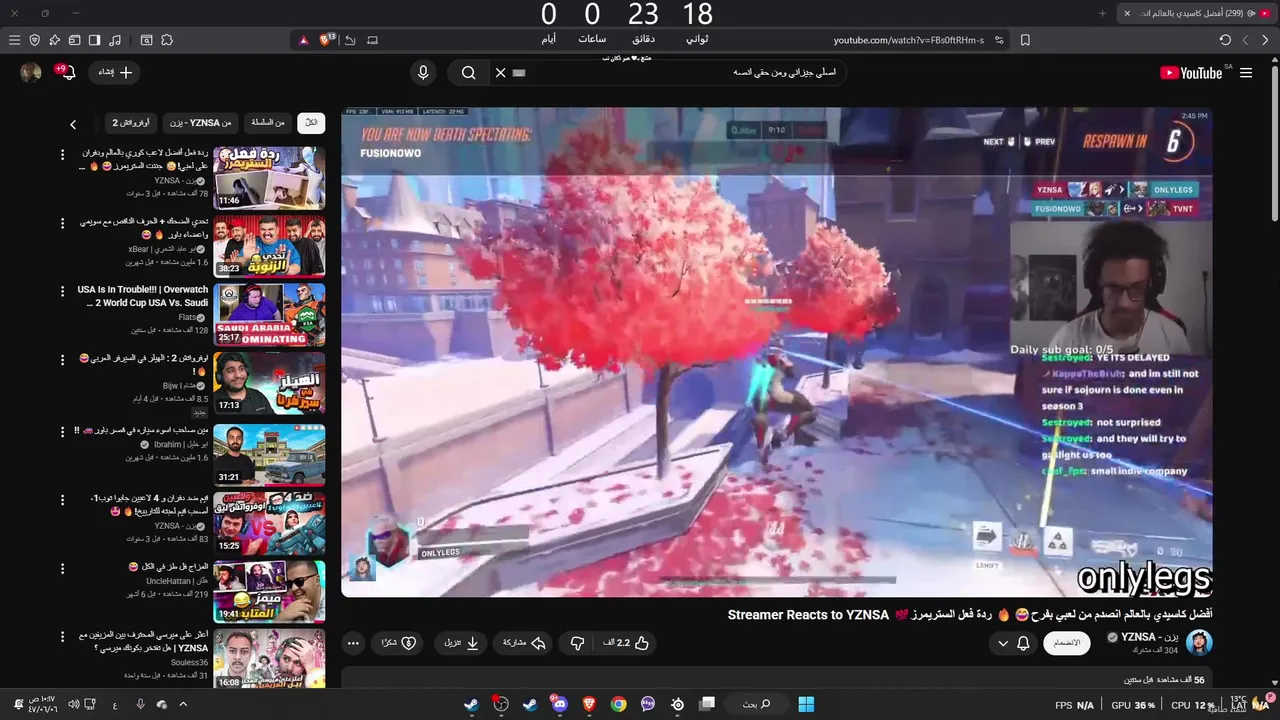Open USA Is In Trouble Overwatch video
Screen dimensions: 1280x720
click(269, 314)
